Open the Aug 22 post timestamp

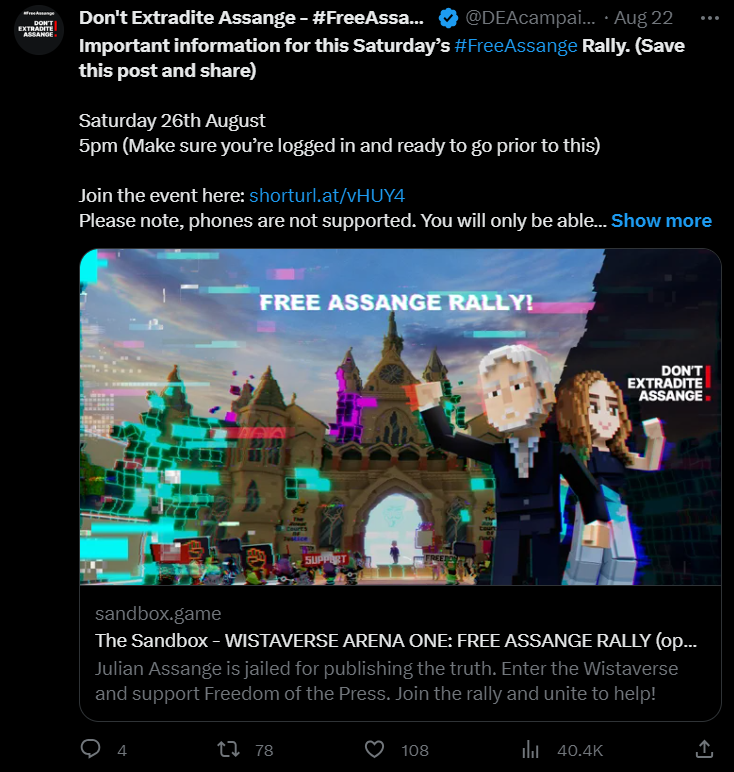(x=643, y=18)
